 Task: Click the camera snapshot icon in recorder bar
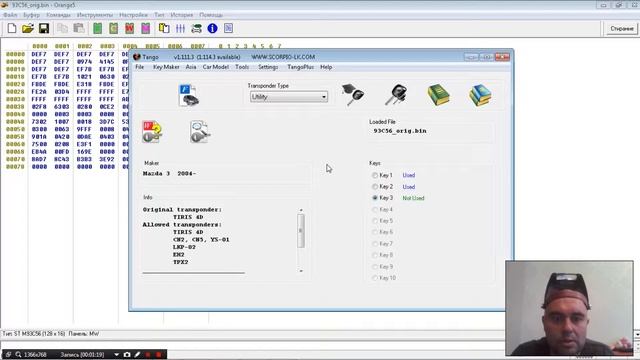127,355
